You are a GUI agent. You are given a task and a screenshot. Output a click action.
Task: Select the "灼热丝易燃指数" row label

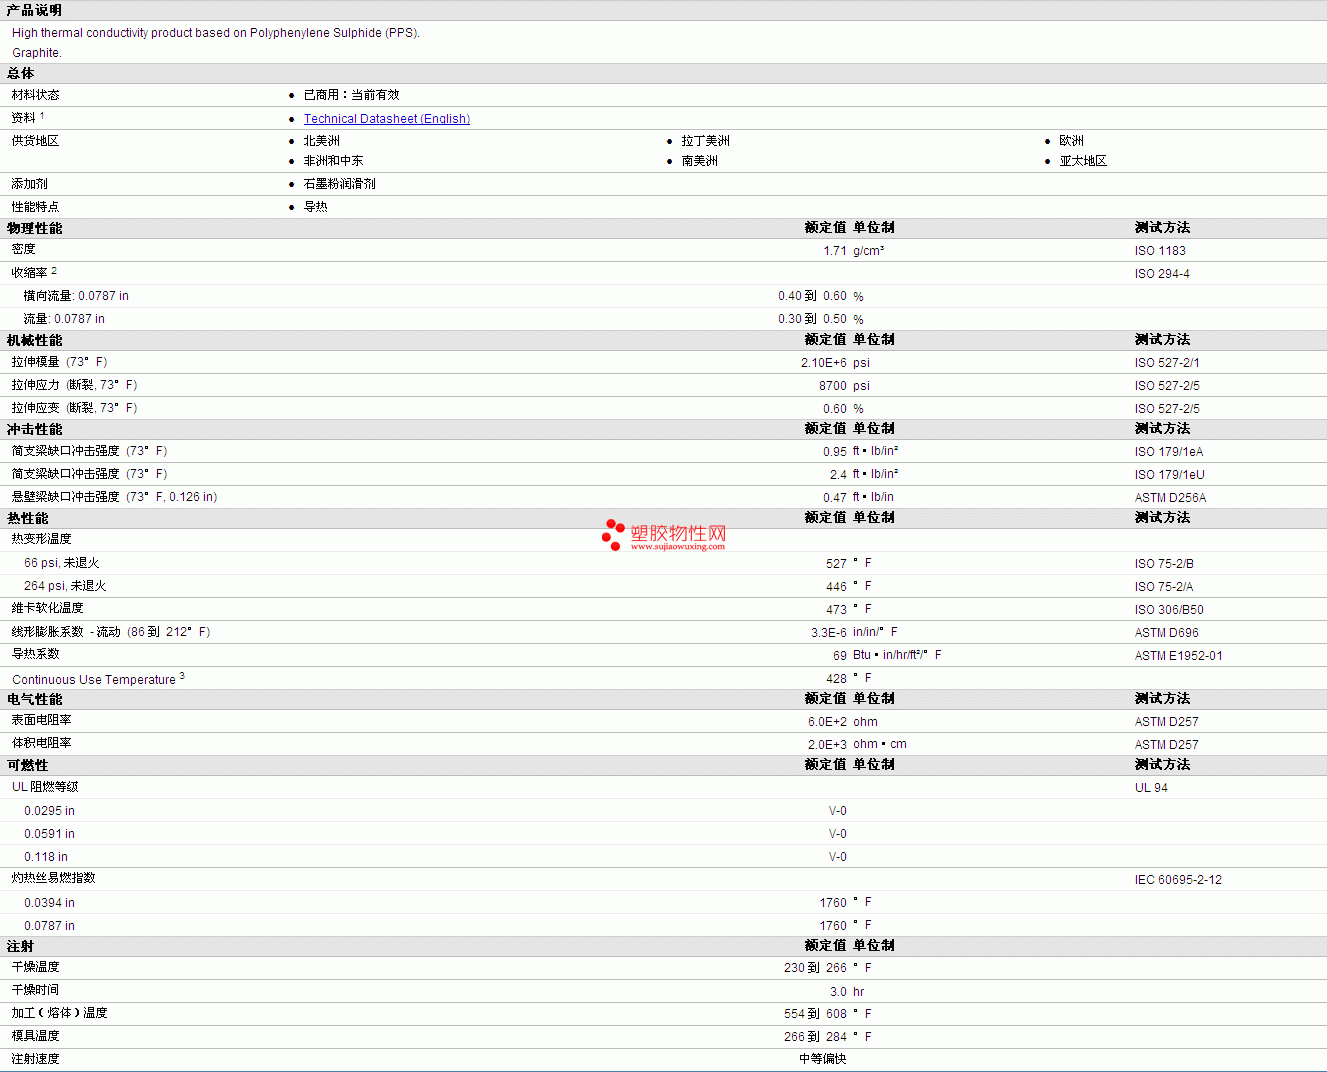54,878
